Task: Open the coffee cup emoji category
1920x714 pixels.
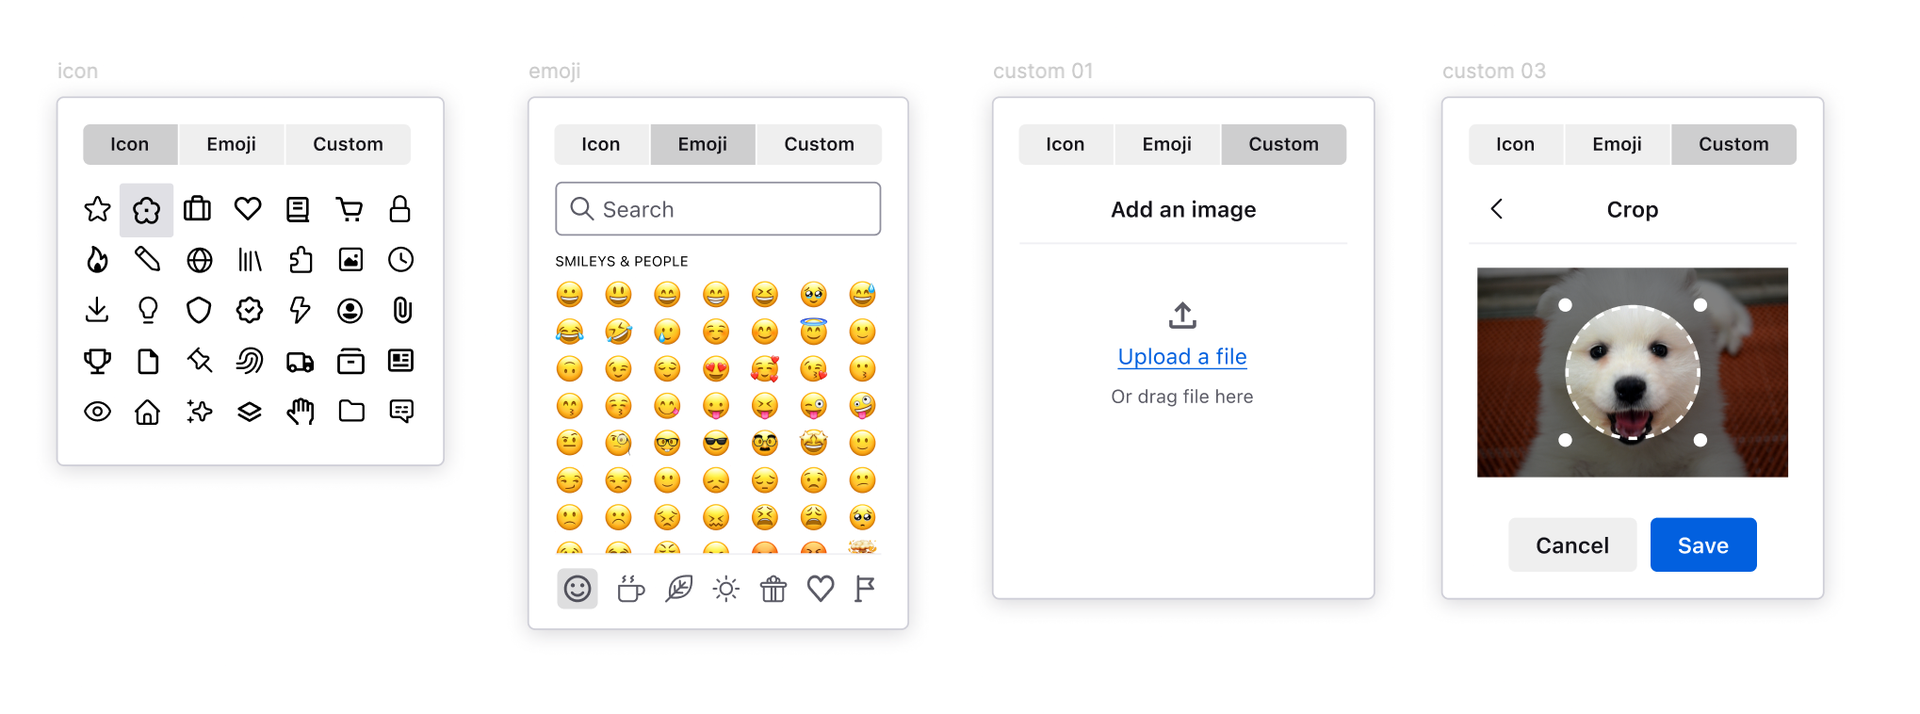Action: pos(630,589)
